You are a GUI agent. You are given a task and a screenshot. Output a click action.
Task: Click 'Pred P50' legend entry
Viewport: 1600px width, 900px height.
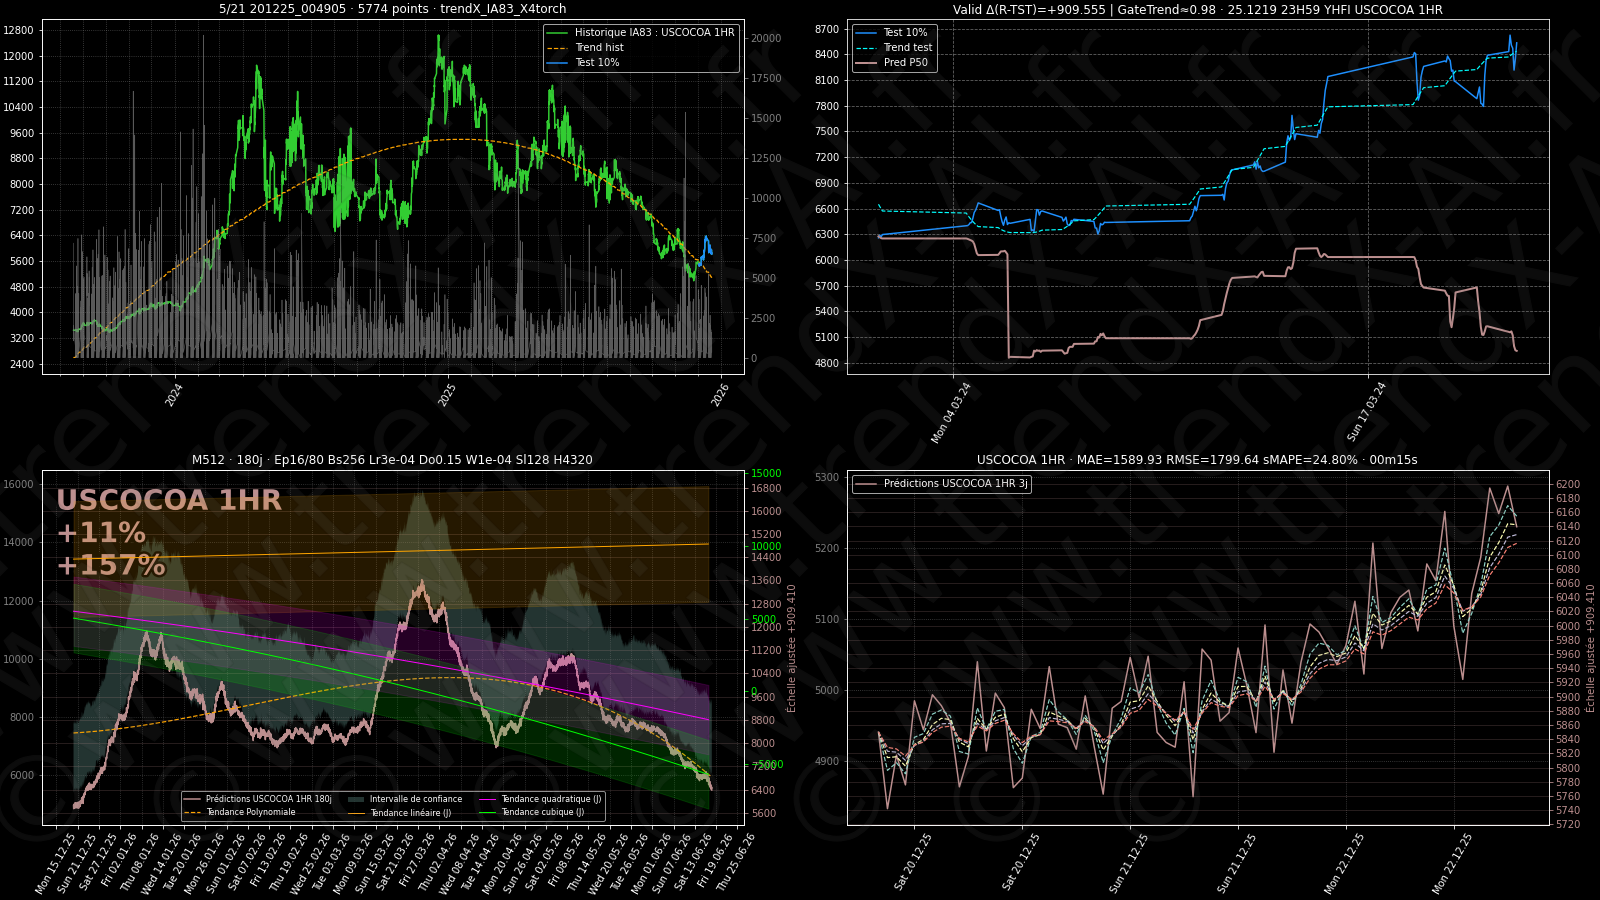point(905,63)
